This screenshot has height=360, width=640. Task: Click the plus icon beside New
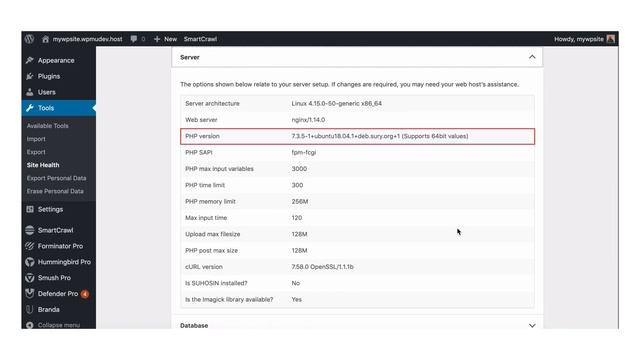click(x=157, y=39)
